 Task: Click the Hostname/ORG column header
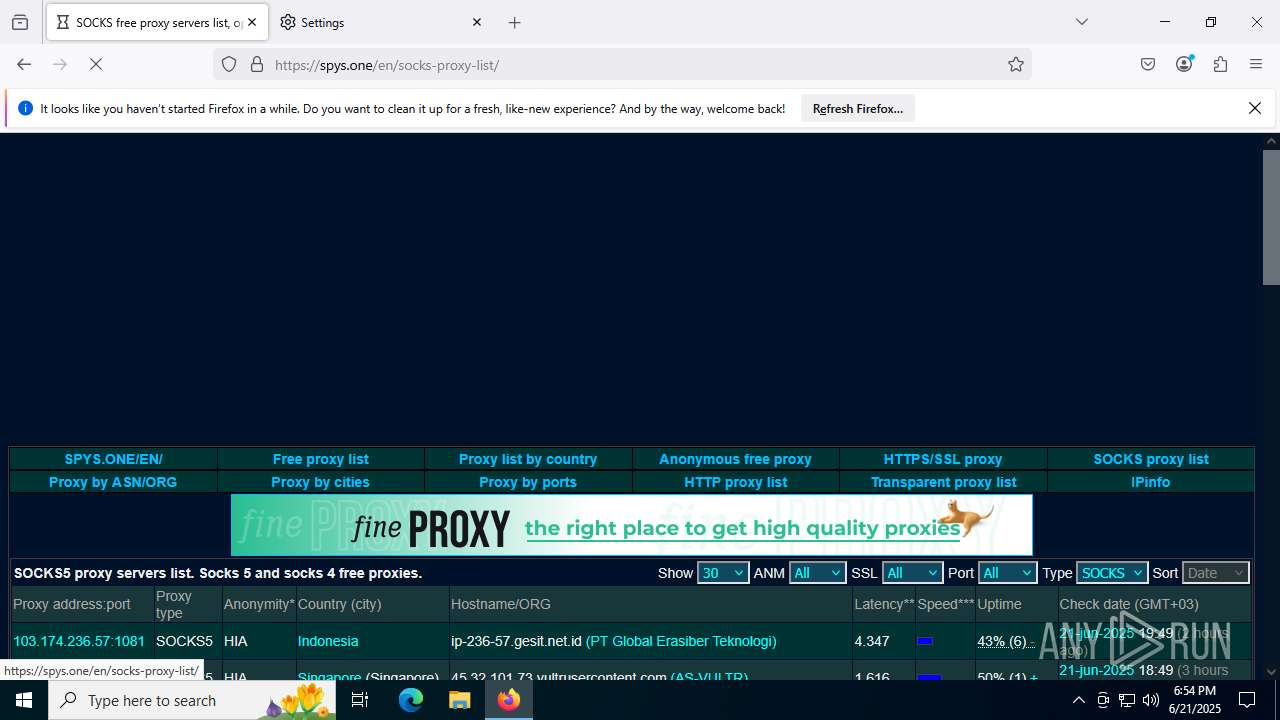pyautogui.click(x=501, y=604)
